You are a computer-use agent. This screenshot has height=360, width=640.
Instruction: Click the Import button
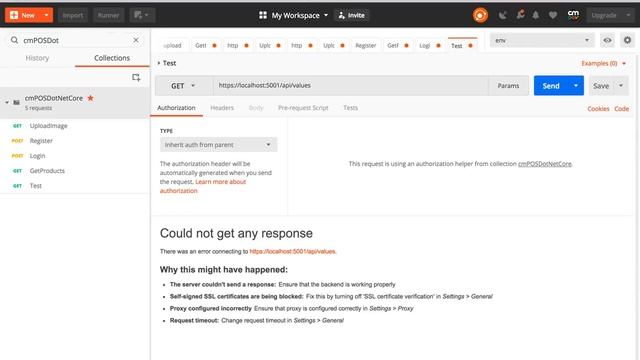click(x=73, y=15)
